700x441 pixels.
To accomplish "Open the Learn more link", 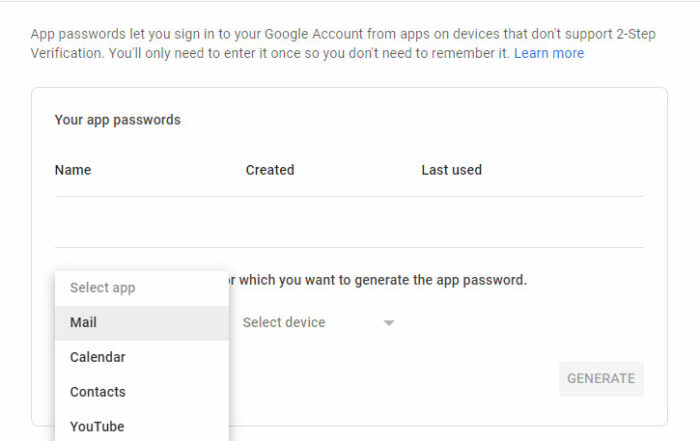I will coord(549,53).
